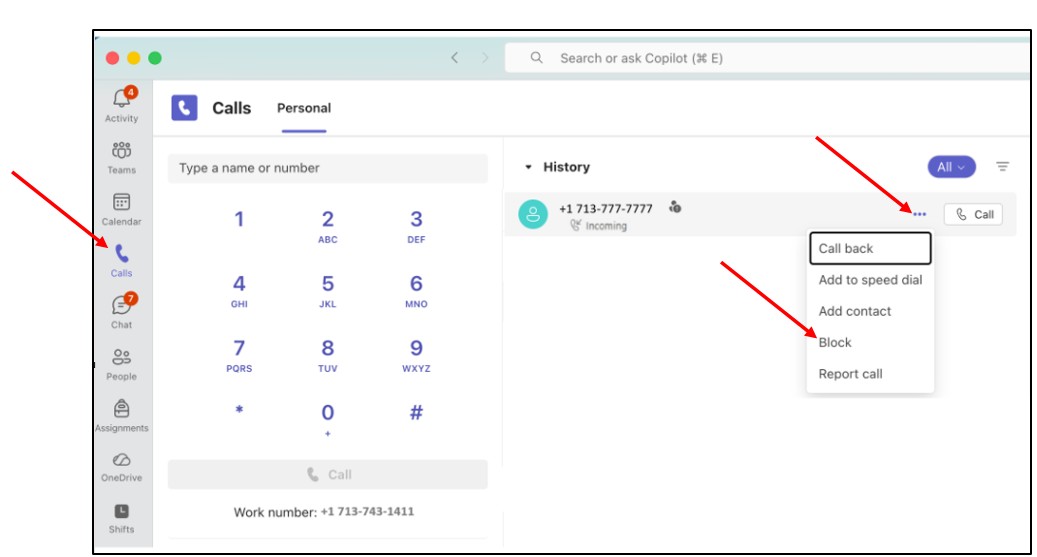Collapse the History section
This screenshot has width=1037, height=557.
tap(528, 167)
